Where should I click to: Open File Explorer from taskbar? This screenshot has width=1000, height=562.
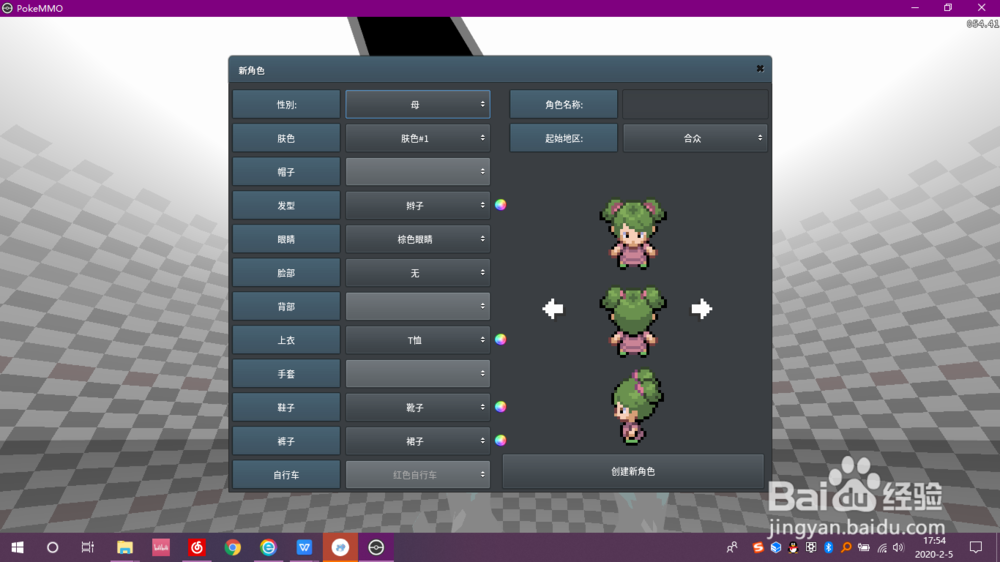[x=124, y=547]
